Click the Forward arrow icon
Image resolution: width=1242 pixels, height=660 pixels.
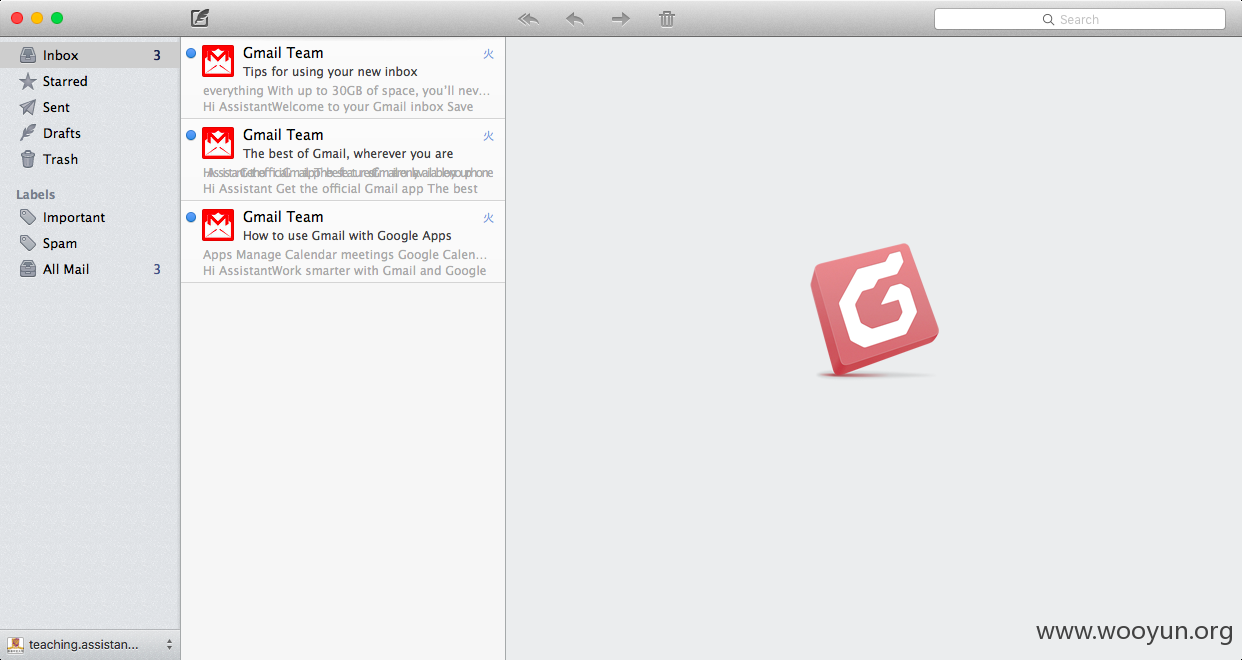pos(621,19)
